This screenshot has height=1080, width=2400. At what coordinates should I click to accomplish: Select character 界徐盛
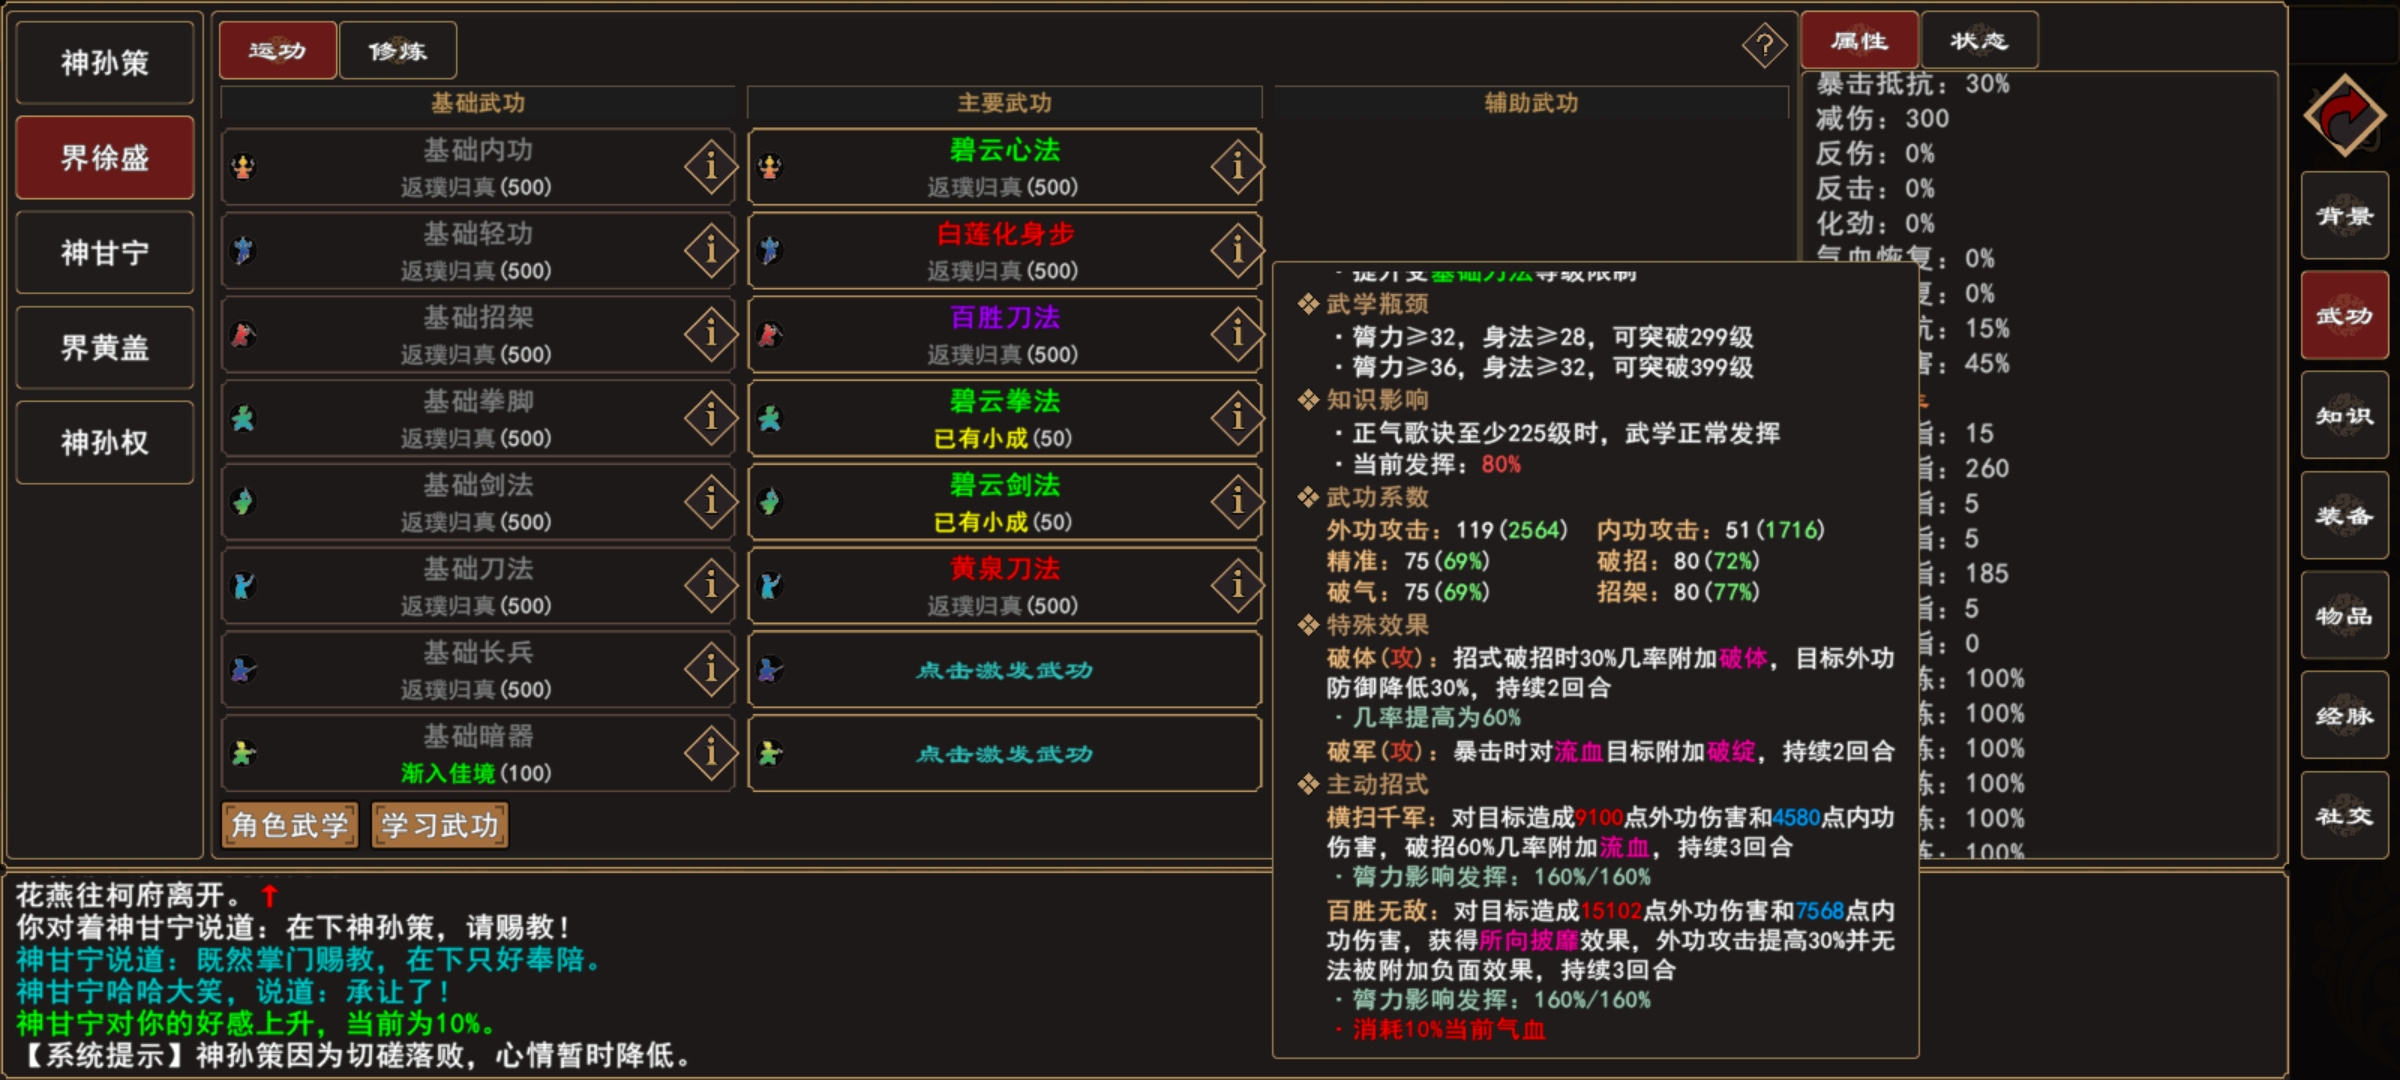[x=105, y=158]
